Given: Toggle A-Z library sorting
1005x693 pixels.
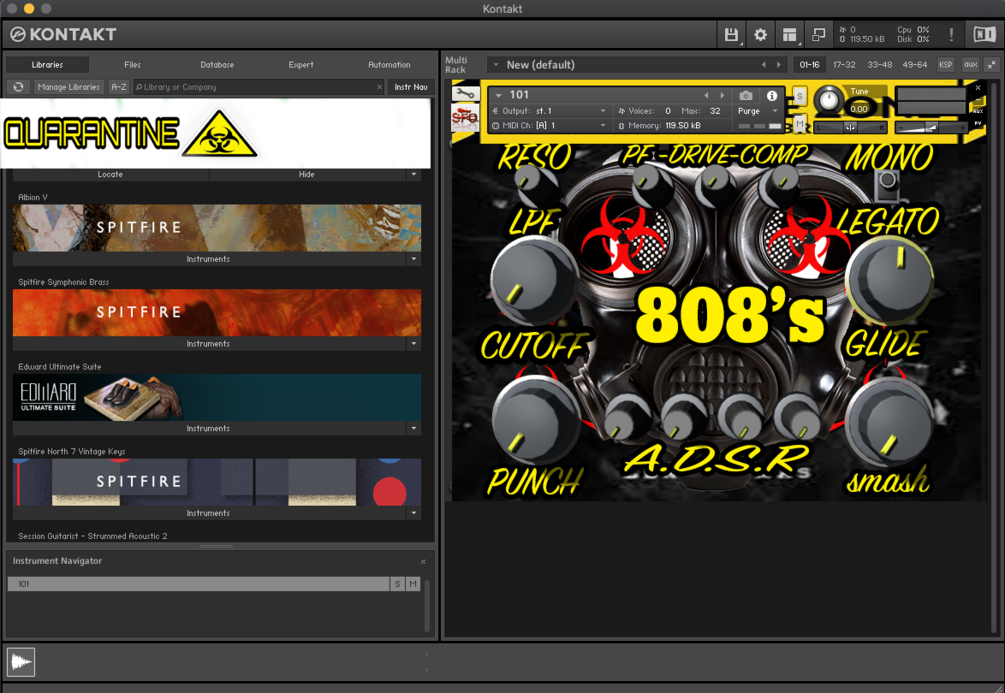Looking at the screenshot, I should pyautogui.click(x=119, y=87).
